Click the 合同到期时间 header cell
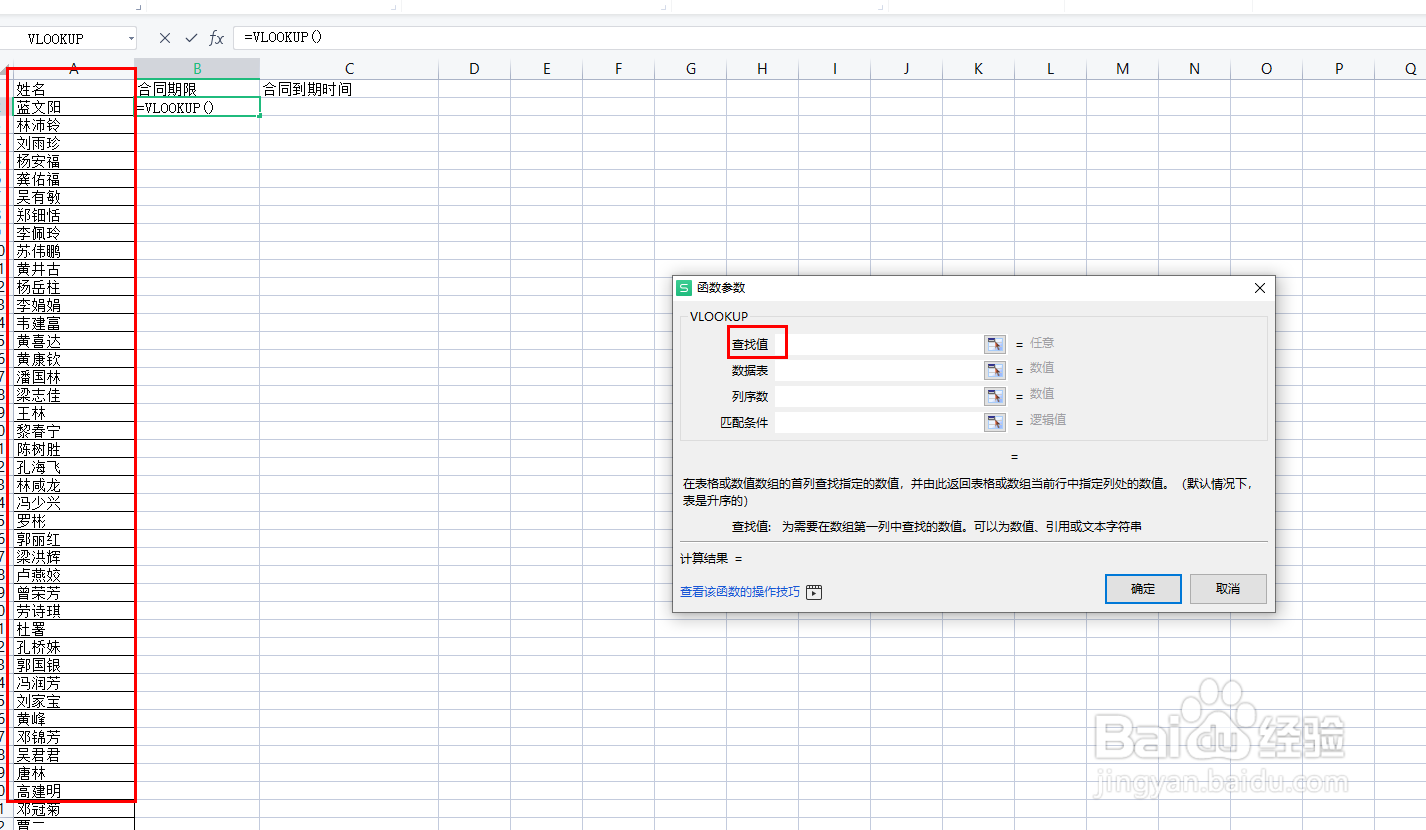 click(349, 89)
